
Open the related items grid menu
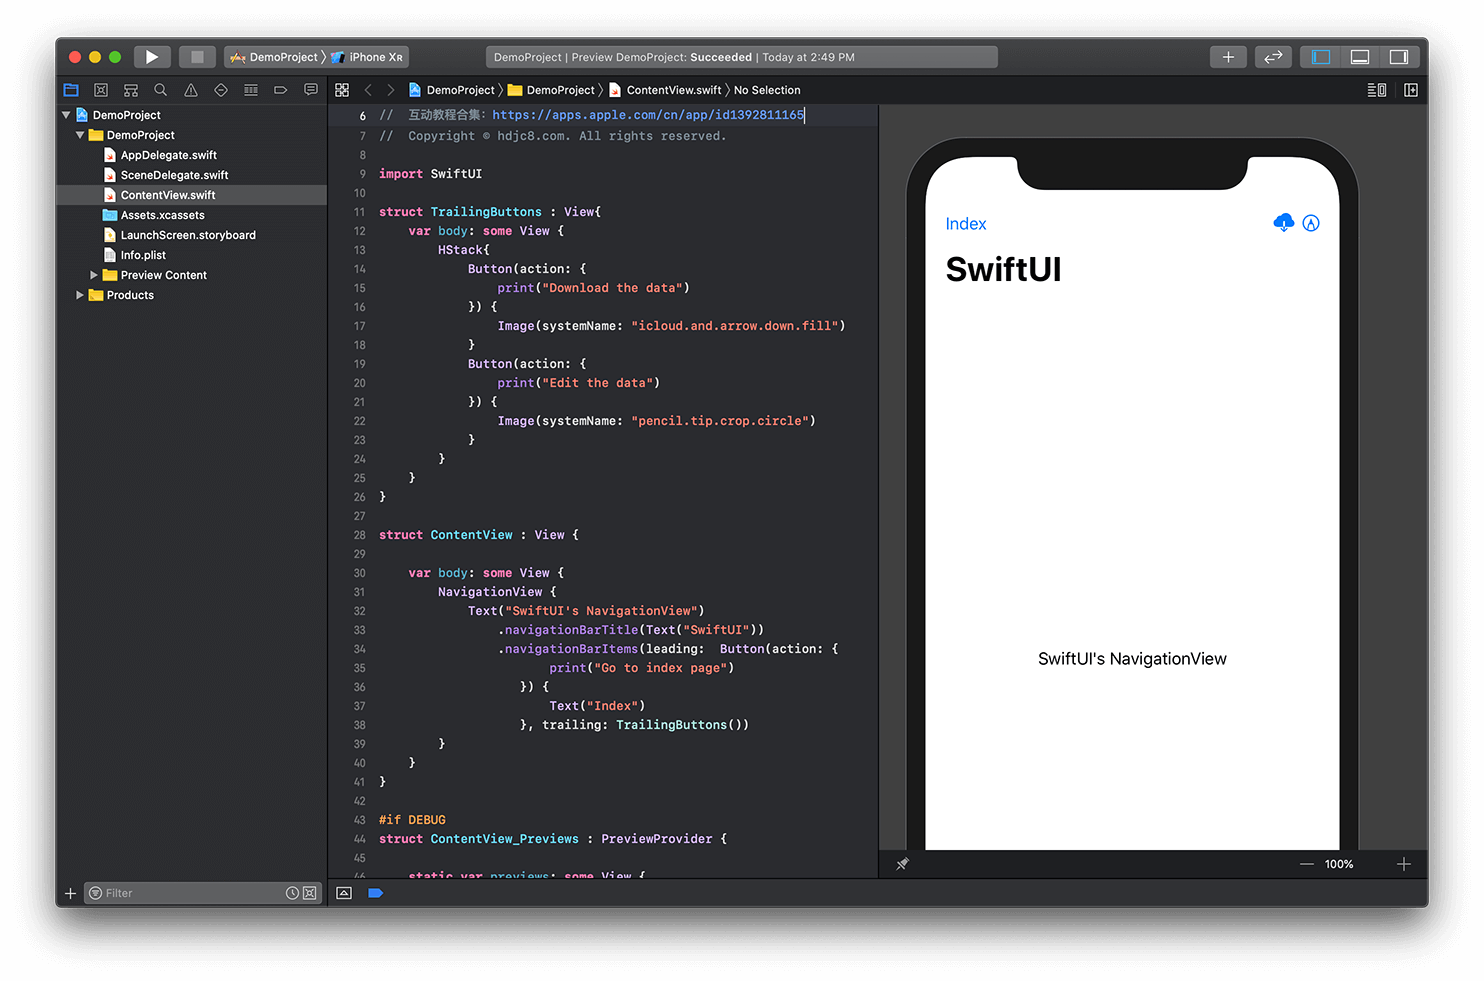342,90
